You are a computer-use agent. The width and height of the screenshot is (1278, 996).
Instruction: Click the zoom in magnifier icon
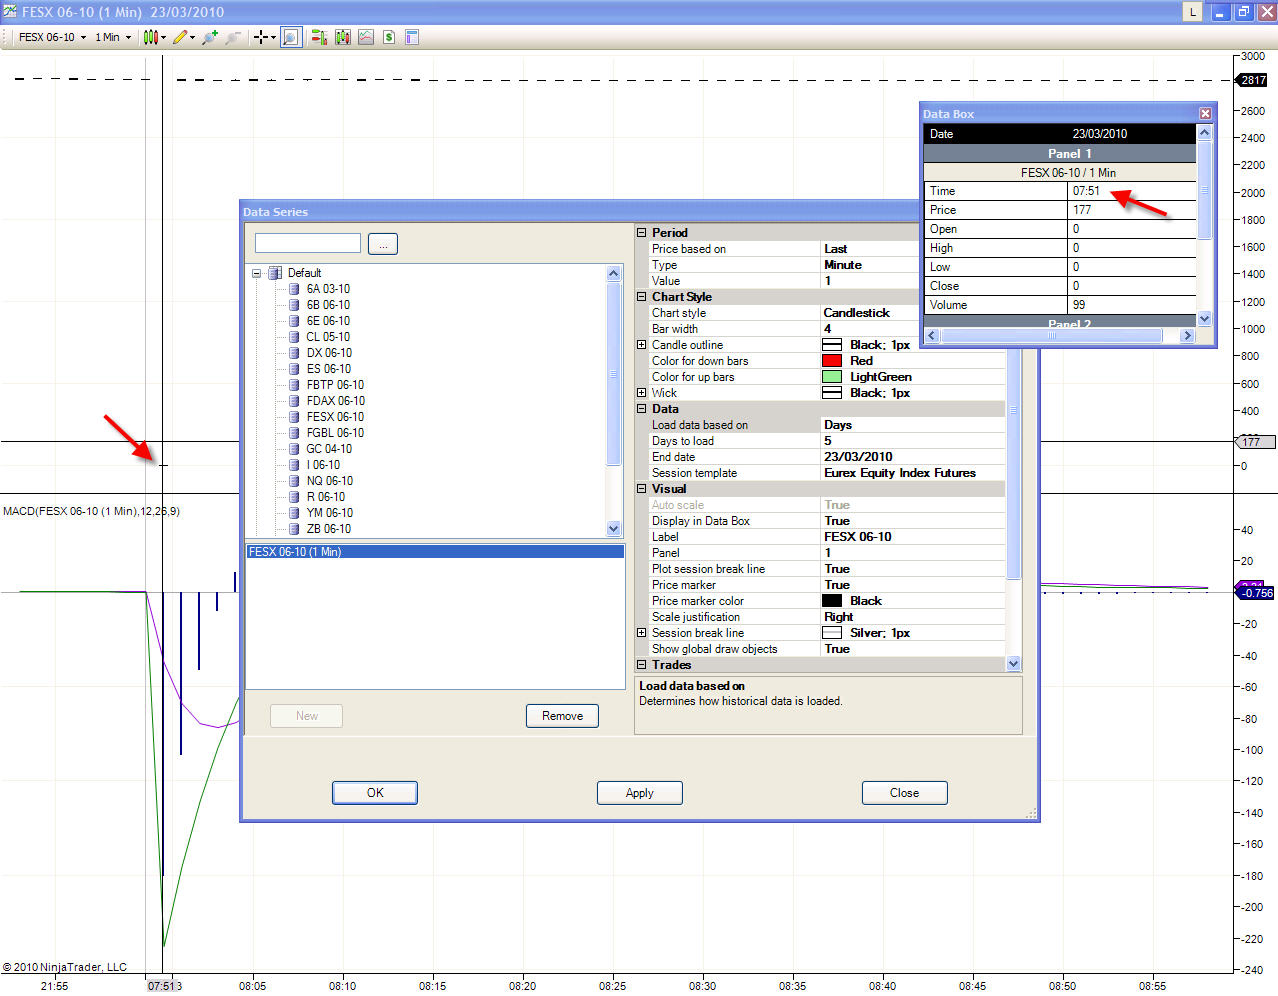coord(209,37)
